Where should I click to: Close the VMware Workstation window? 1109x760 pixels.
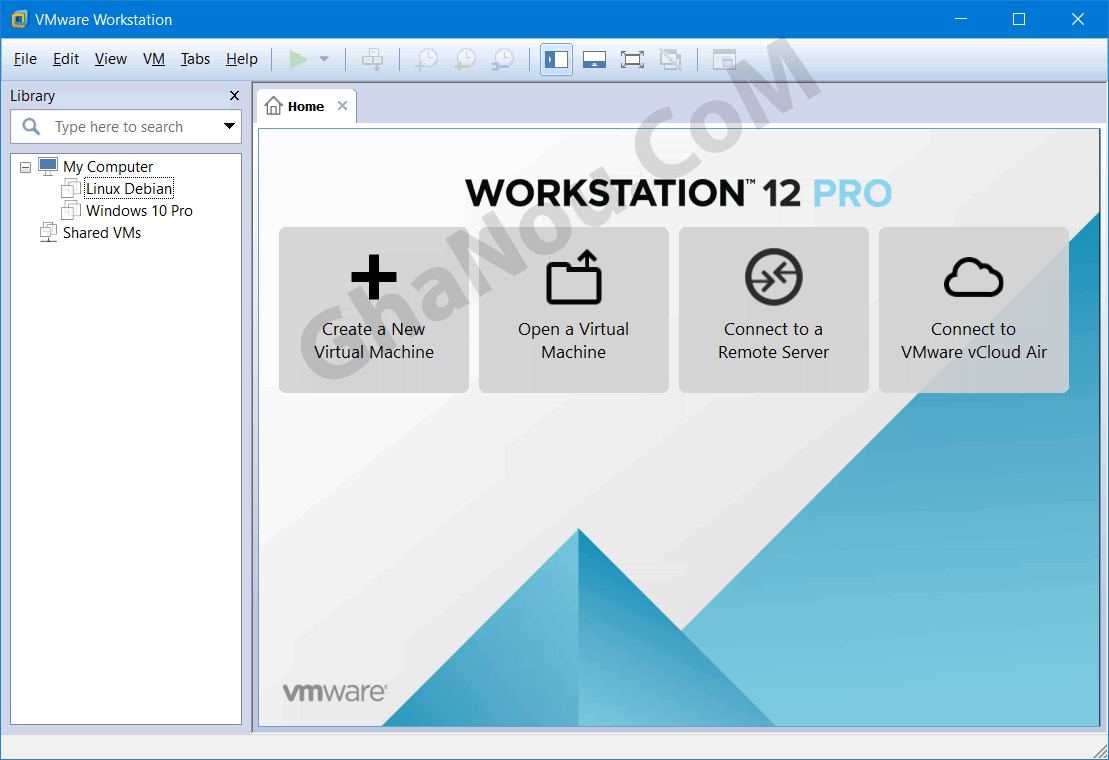[1077, 19]
